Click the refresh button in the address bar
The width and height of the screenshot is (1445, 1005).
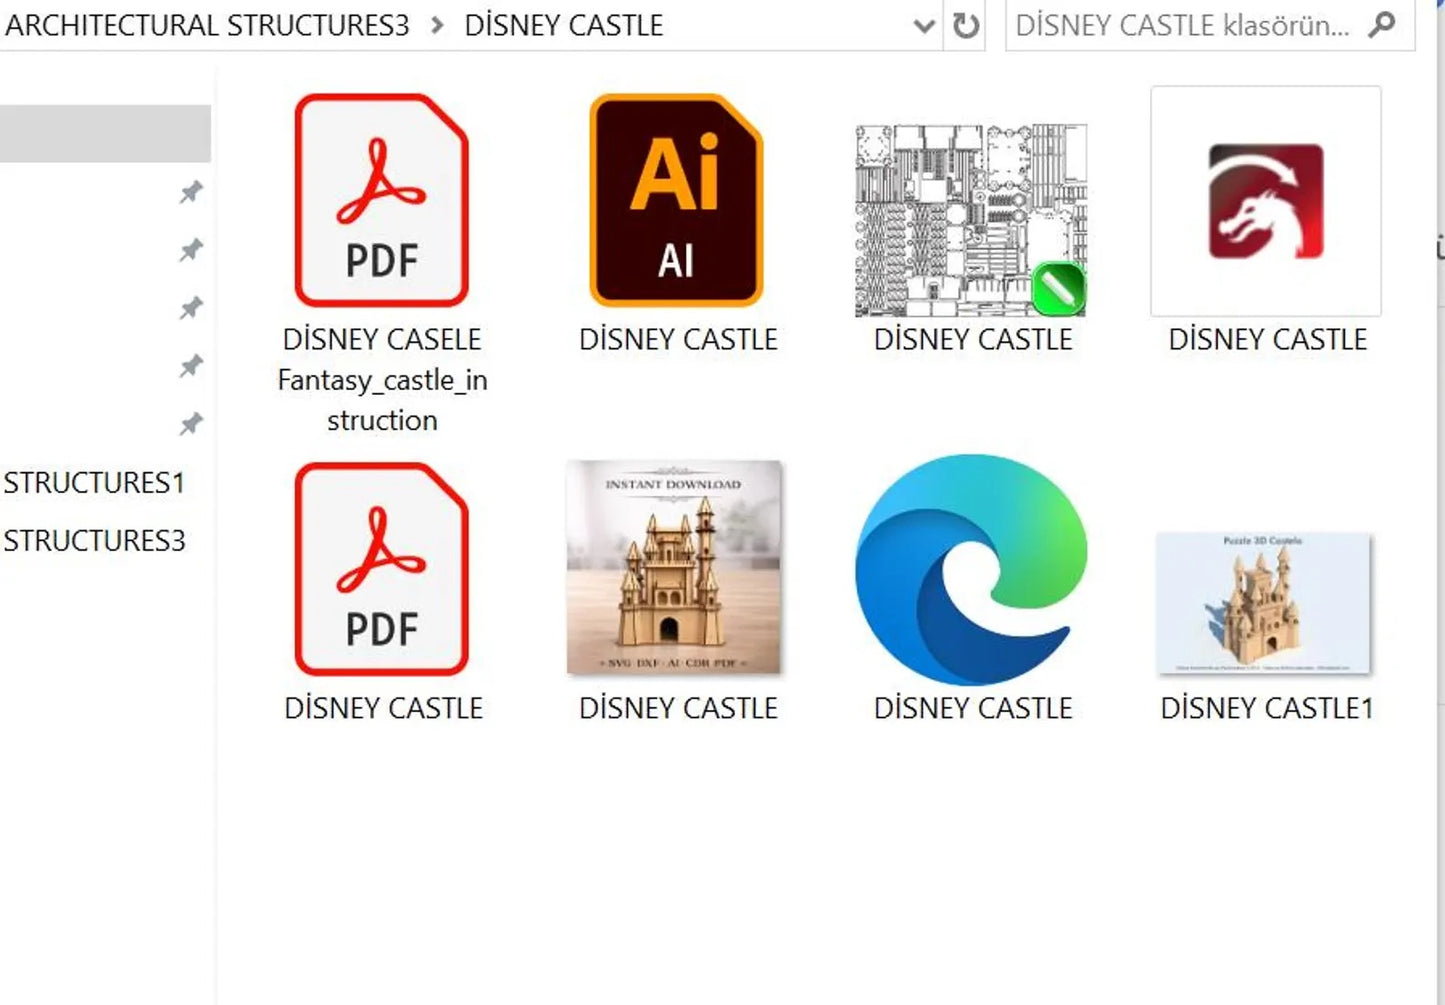click(x=965, y=25)
